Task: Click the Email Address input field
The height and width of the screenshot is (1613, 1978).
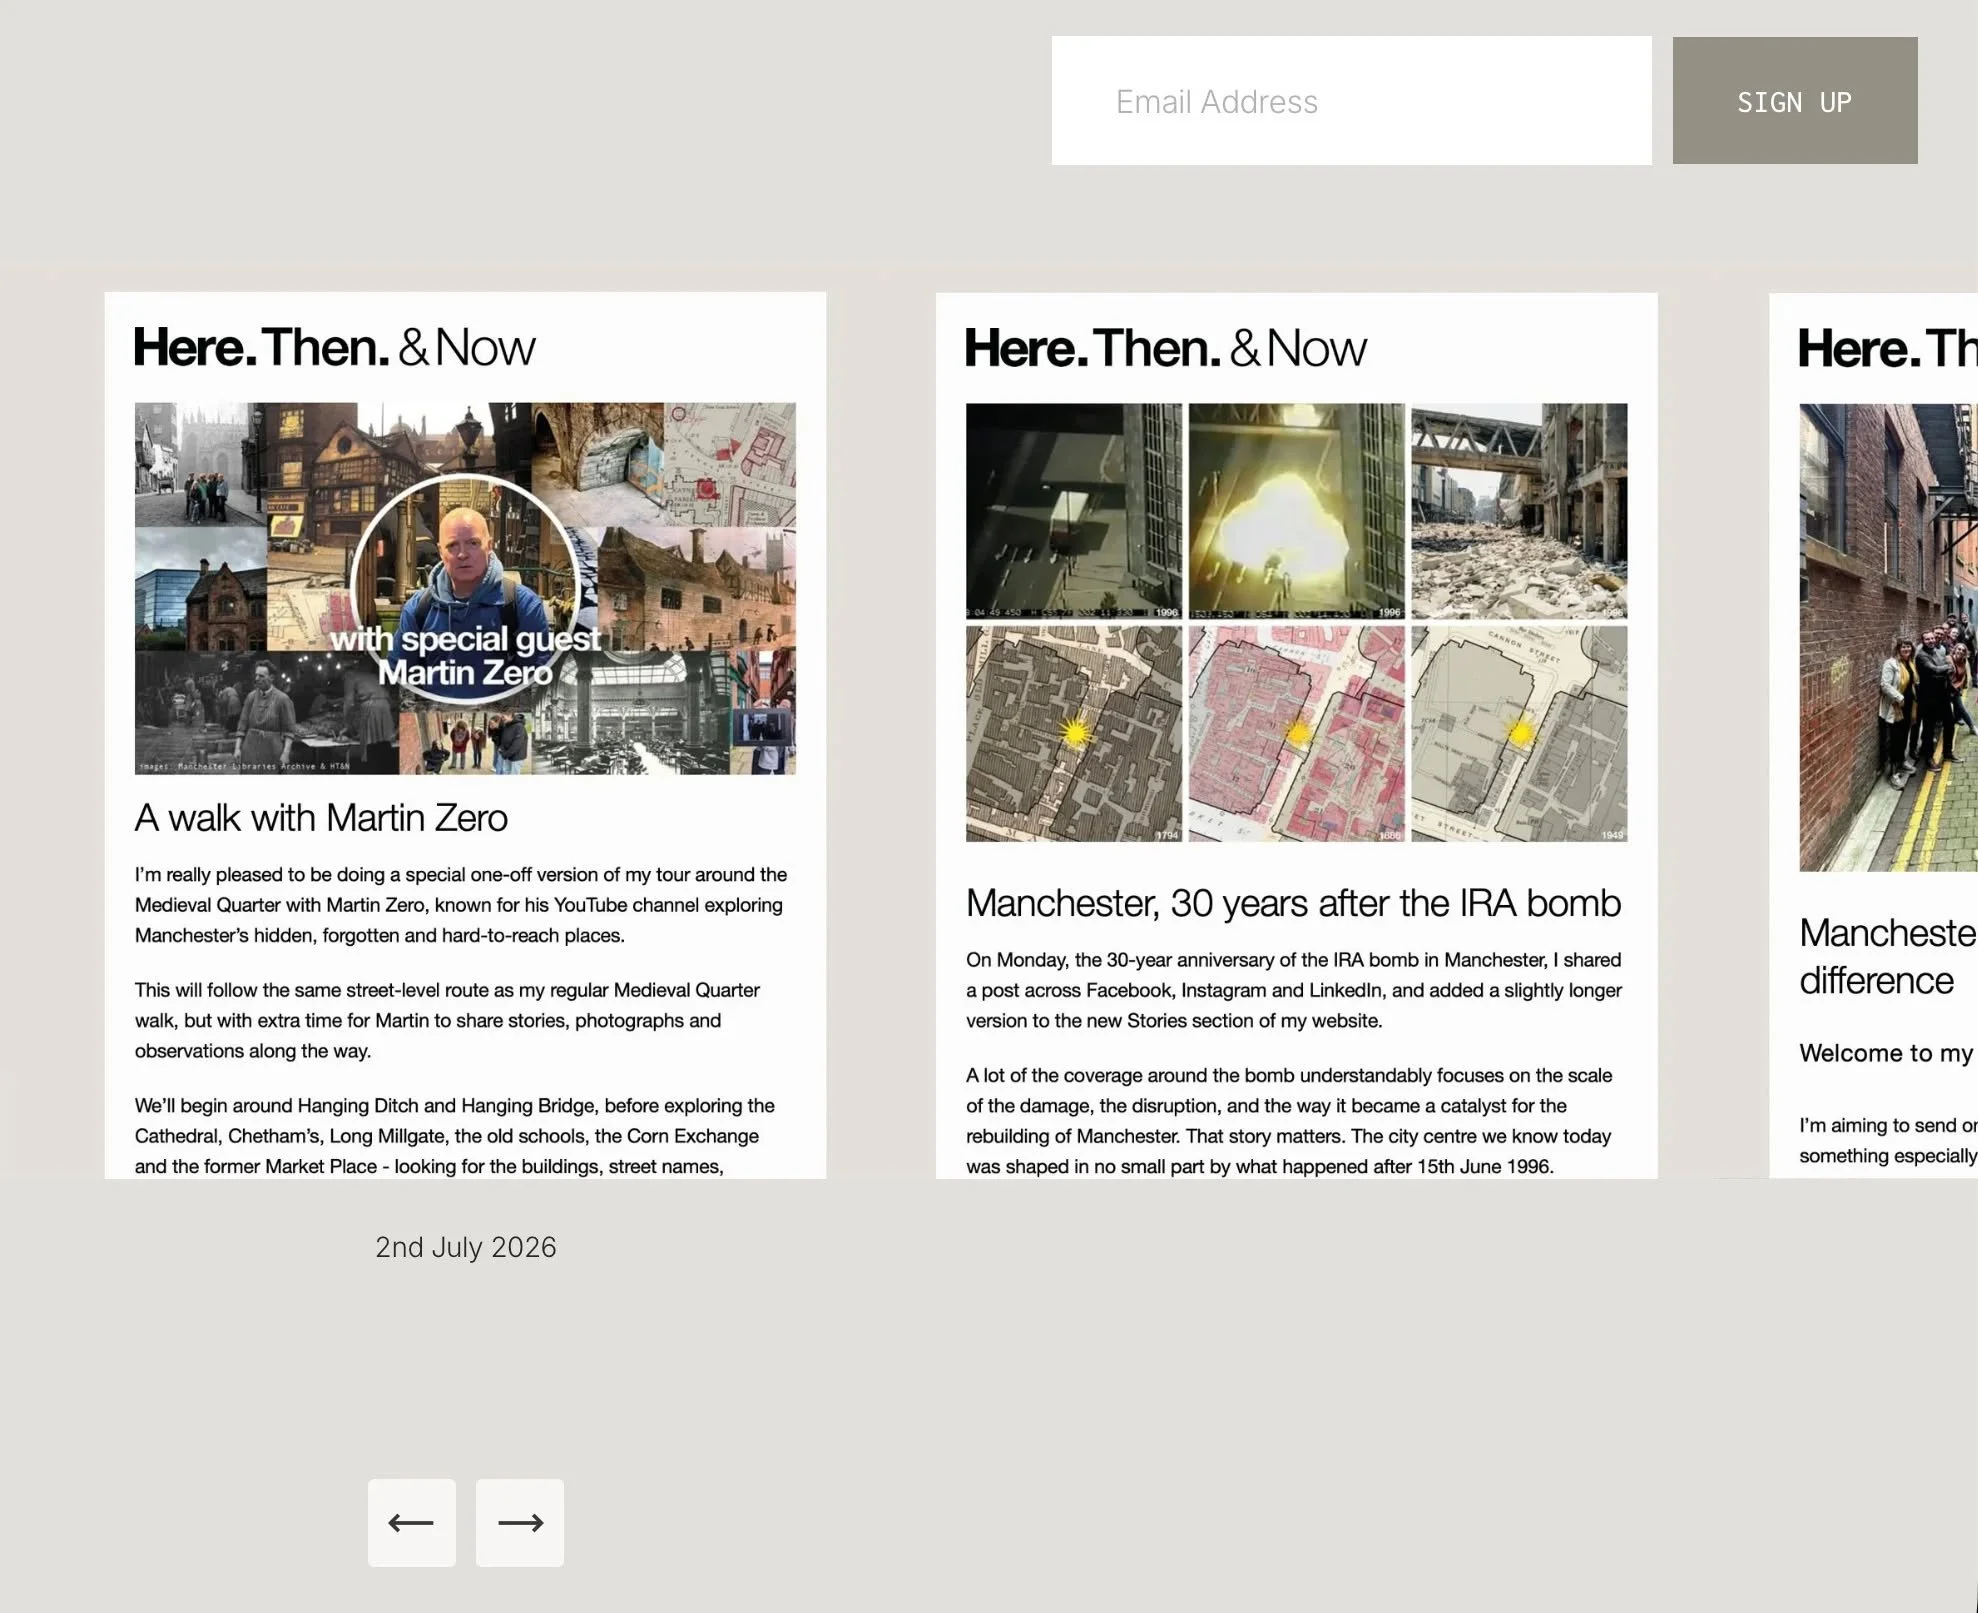Action: [x=1351, y=101]
